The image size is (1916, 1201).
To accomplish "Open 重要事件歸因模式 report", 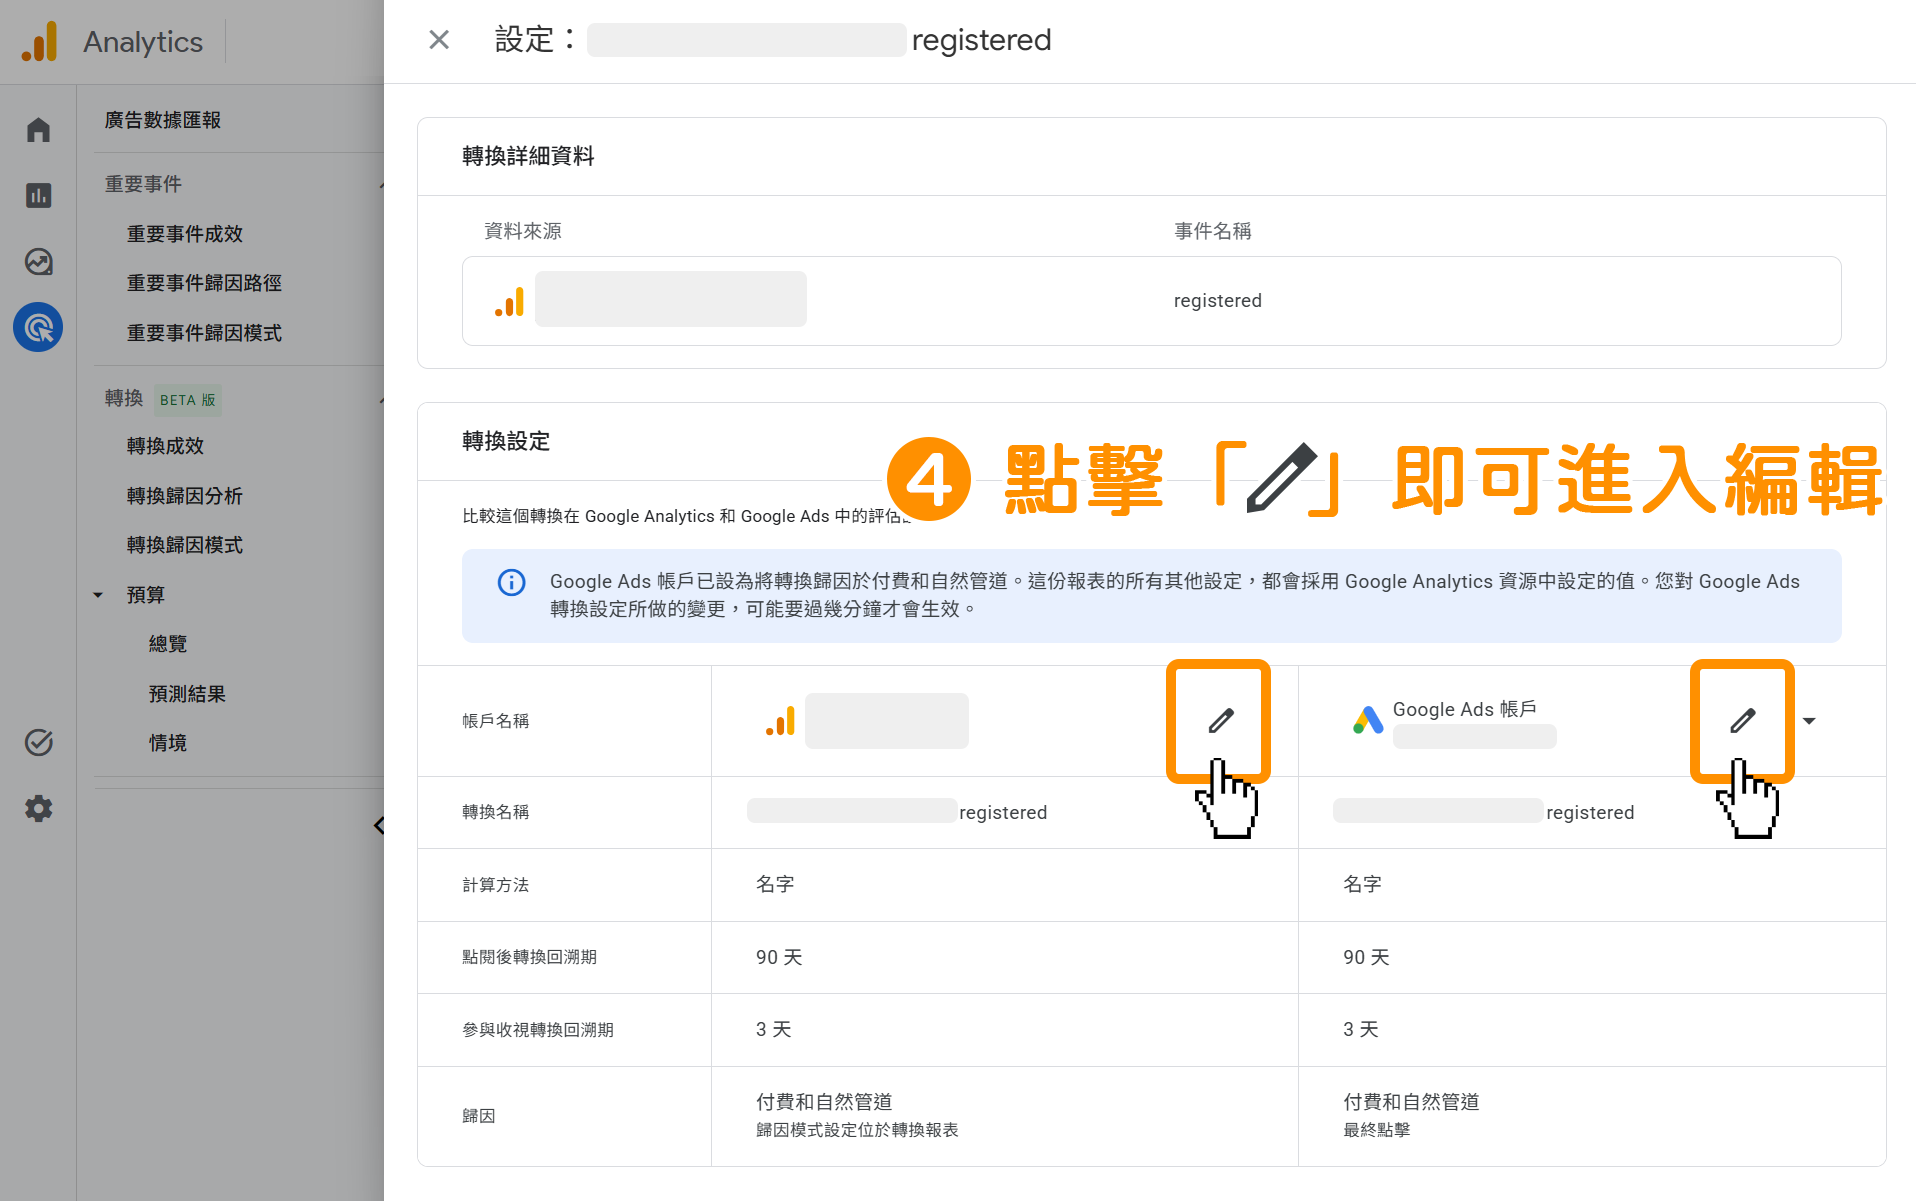I will 204,333.
